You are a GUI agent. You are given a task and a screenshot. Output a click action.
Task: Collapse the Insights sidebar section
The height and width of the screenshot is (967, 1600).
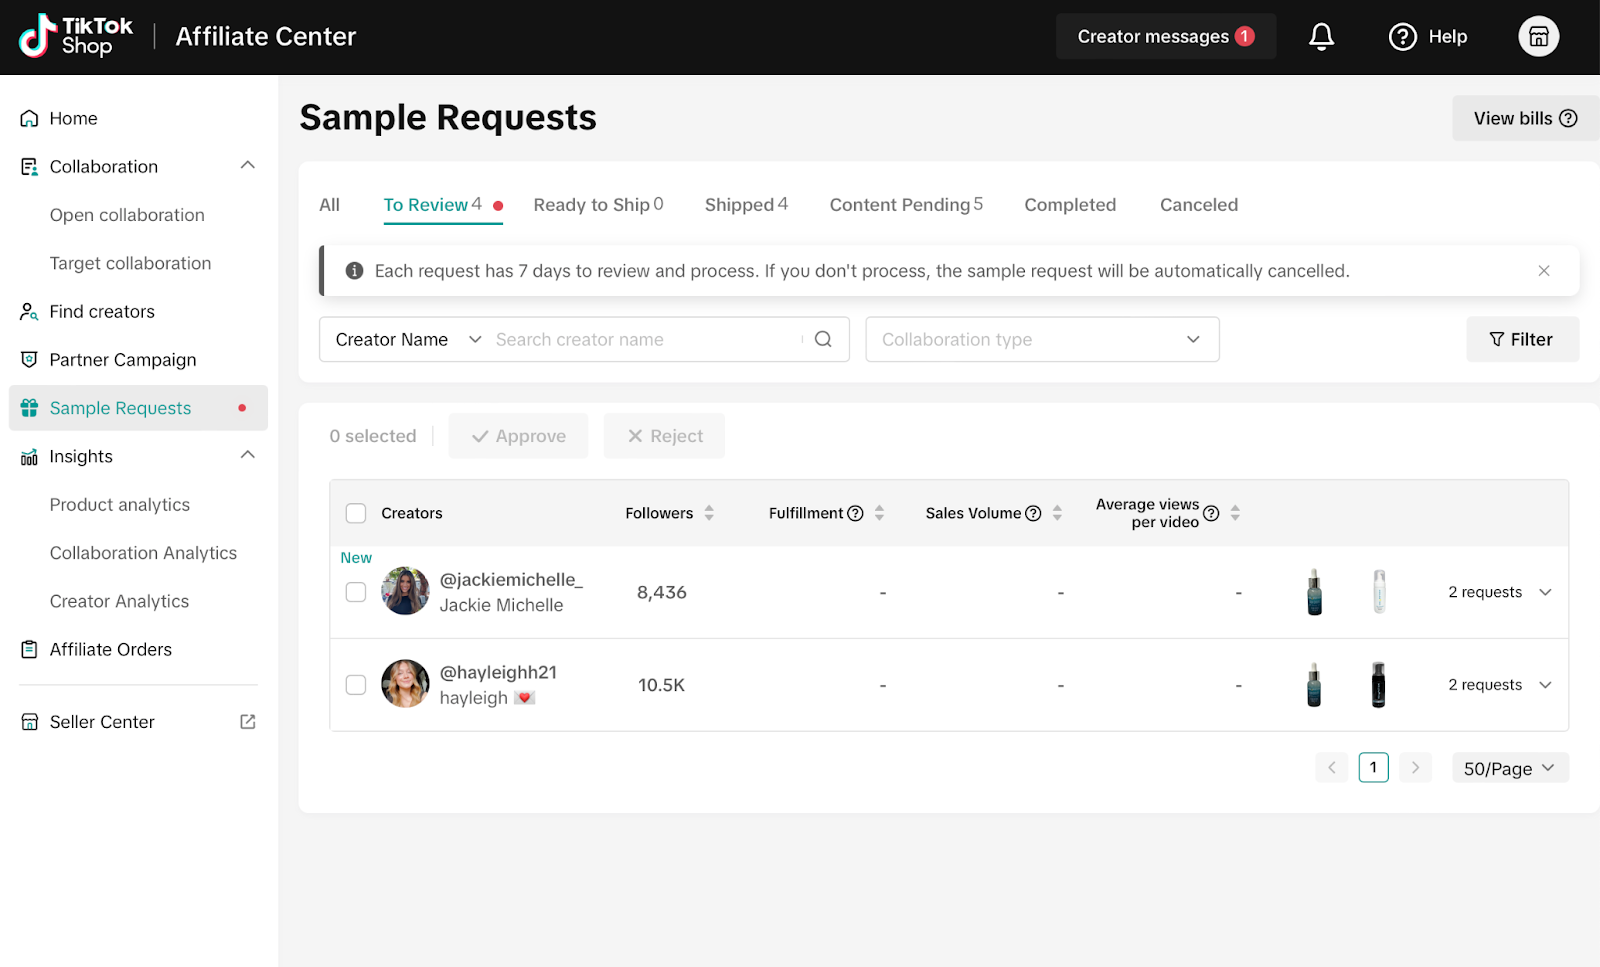click(x=248, y=455)
